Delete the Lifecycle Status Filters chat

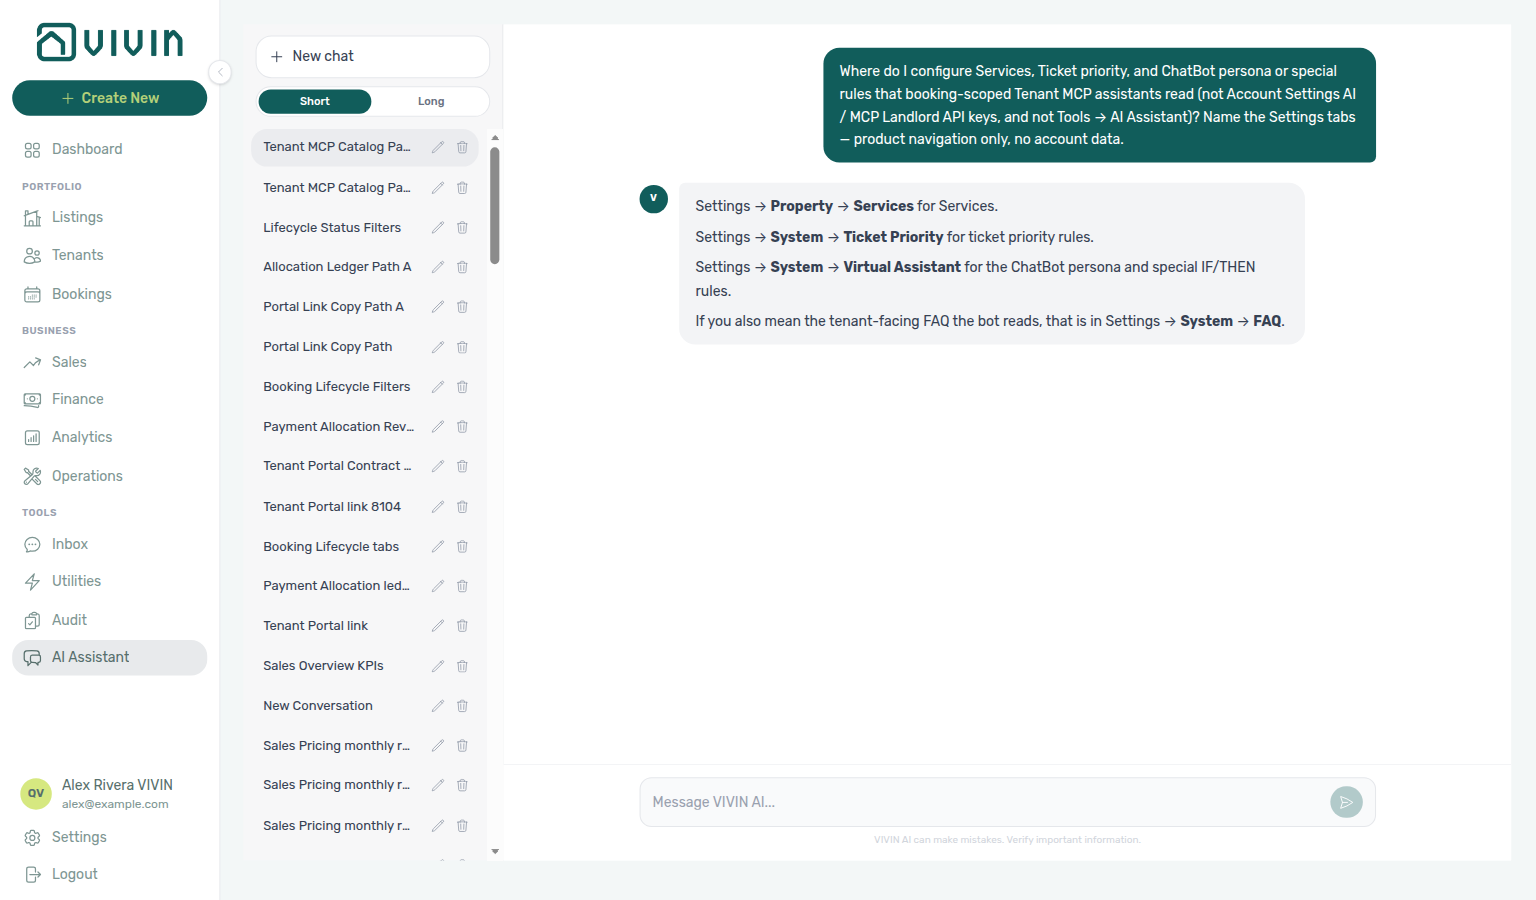pyautogui.click(x=462, y=228)
